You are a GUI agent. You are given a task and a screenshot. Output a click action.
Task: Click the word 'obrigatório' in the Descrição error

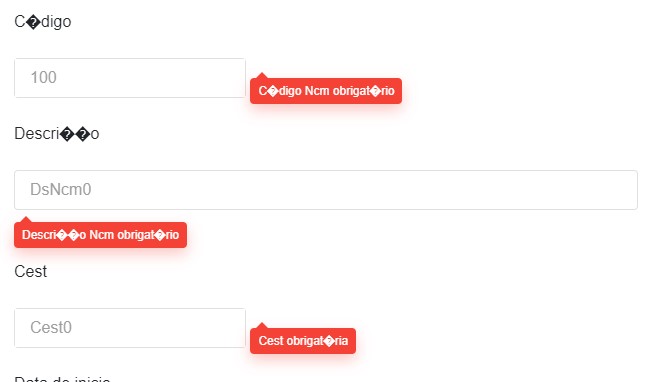148,235
